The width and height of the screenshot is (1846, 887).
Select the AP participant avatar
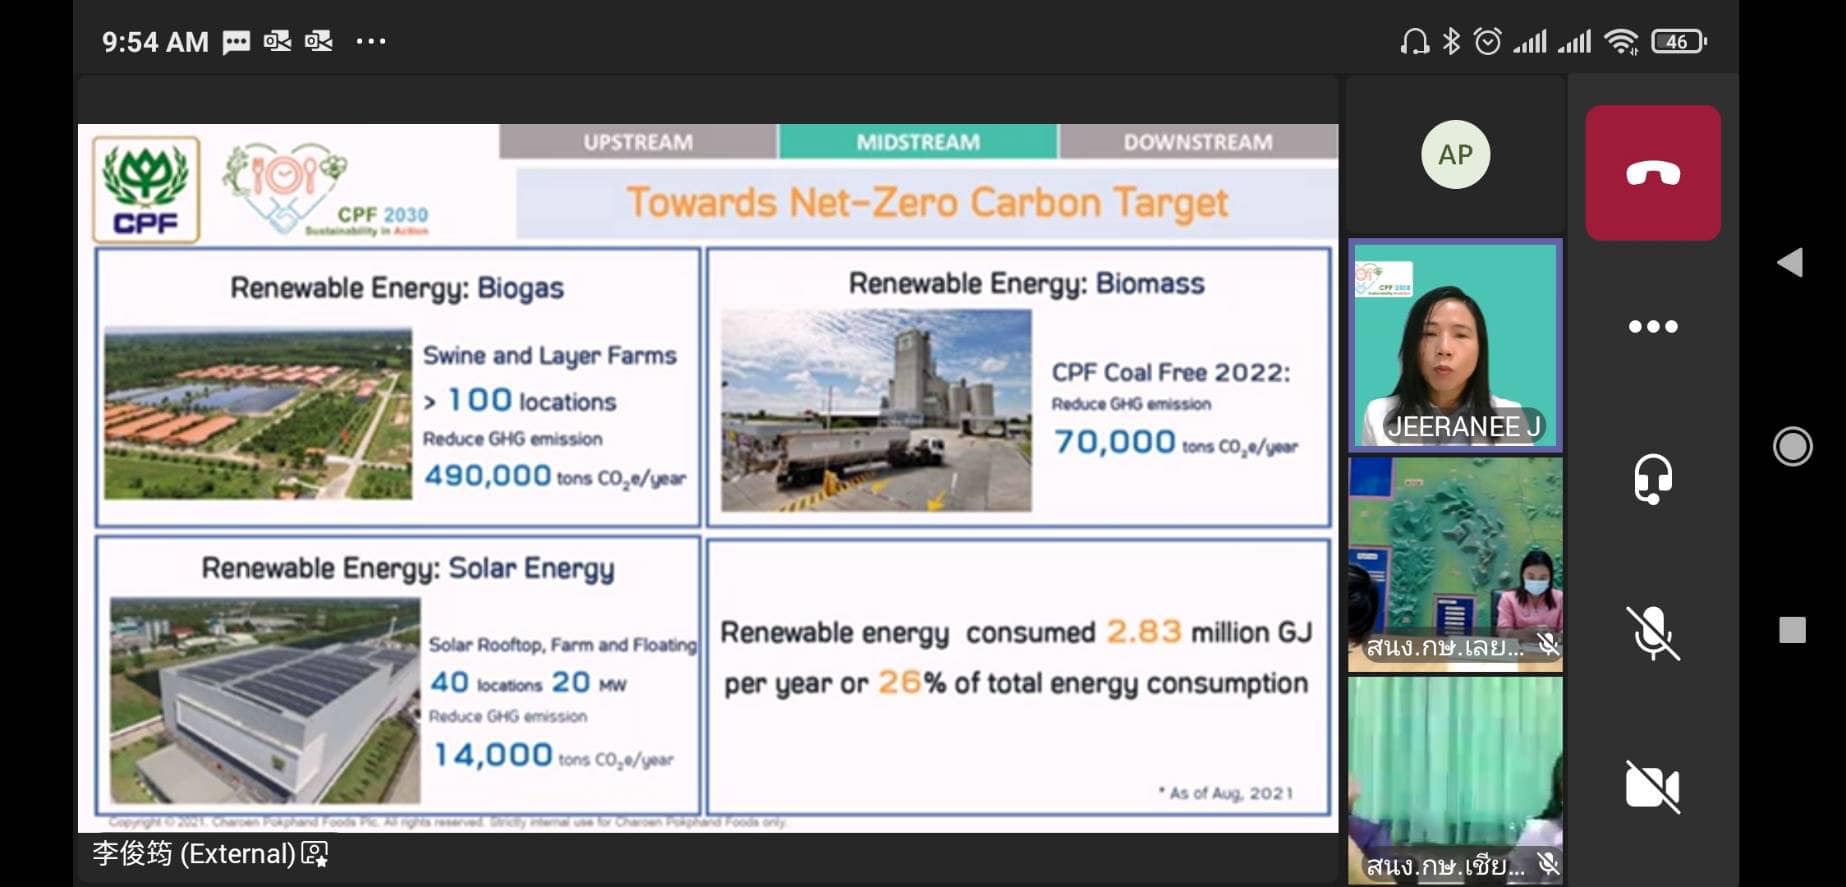1455,155
